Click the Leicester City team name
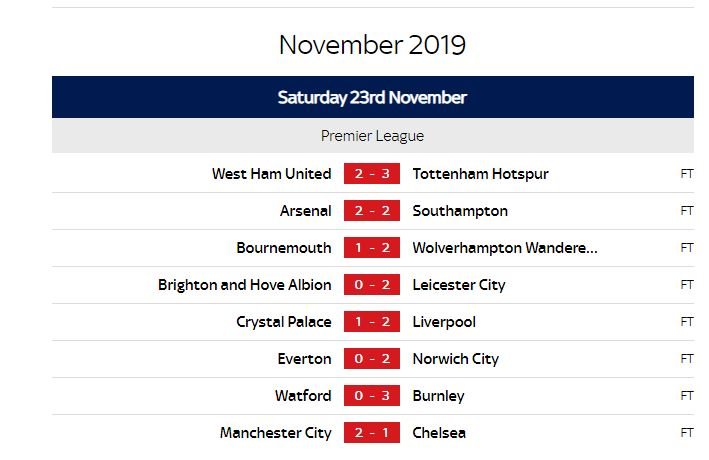Image resolution: width=709 pixels, height=460 pixels. (x=459, y=285)
